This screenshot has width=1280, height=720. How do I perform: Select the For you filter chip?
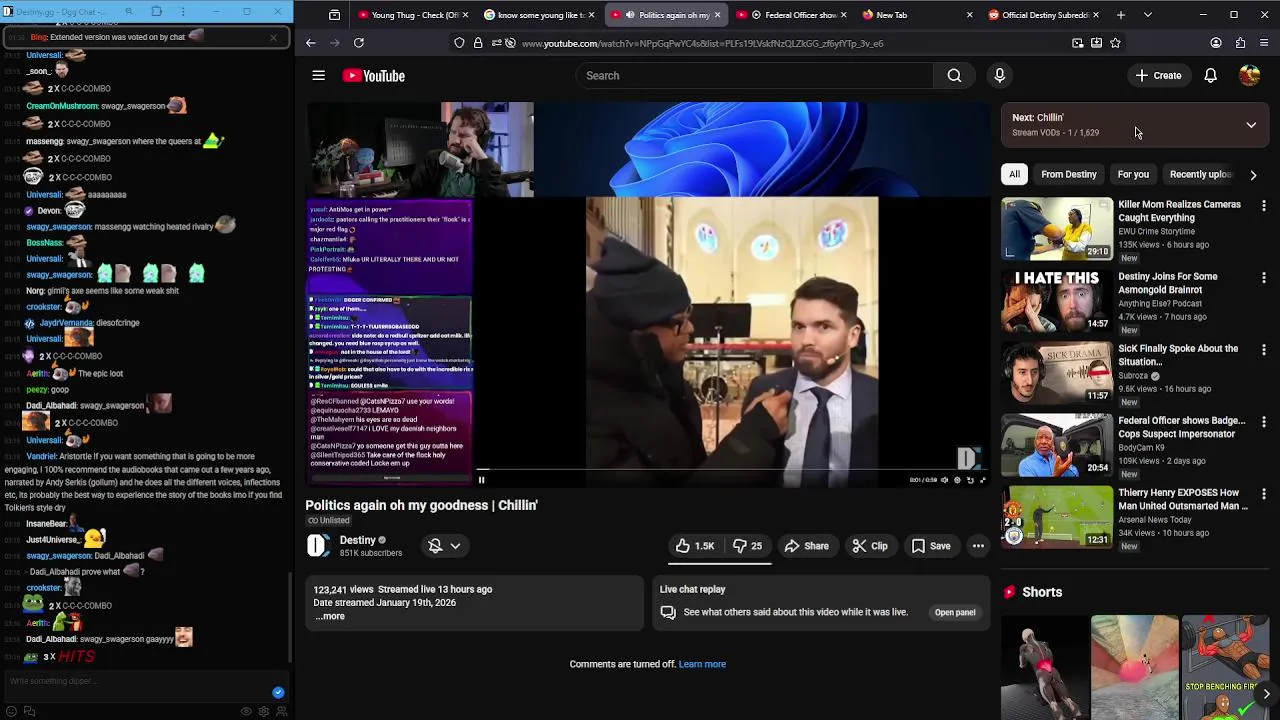click(x=1133, y=174)
